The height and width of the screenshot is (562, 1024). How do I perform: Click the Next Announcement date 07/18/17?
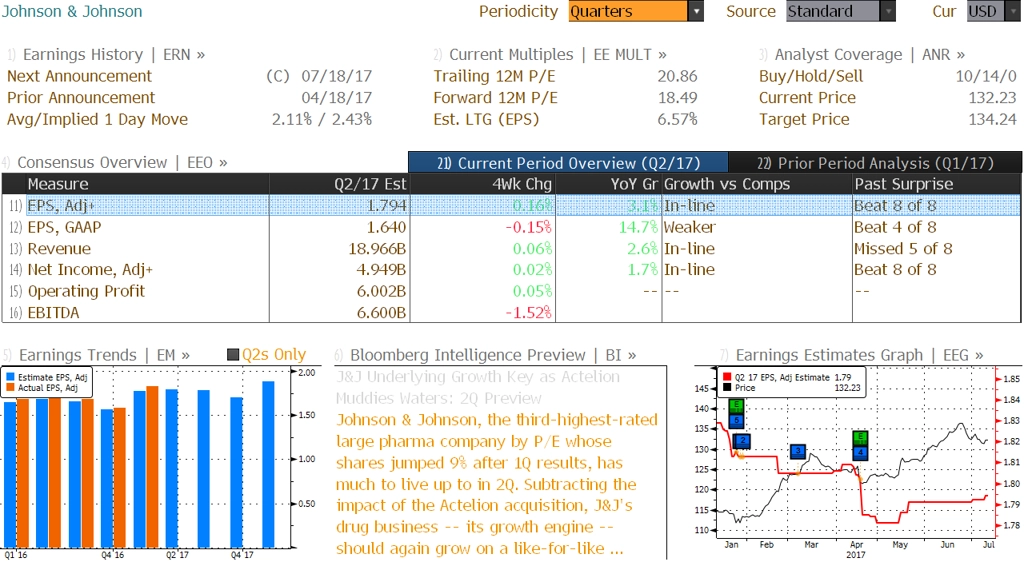[336, 76]
